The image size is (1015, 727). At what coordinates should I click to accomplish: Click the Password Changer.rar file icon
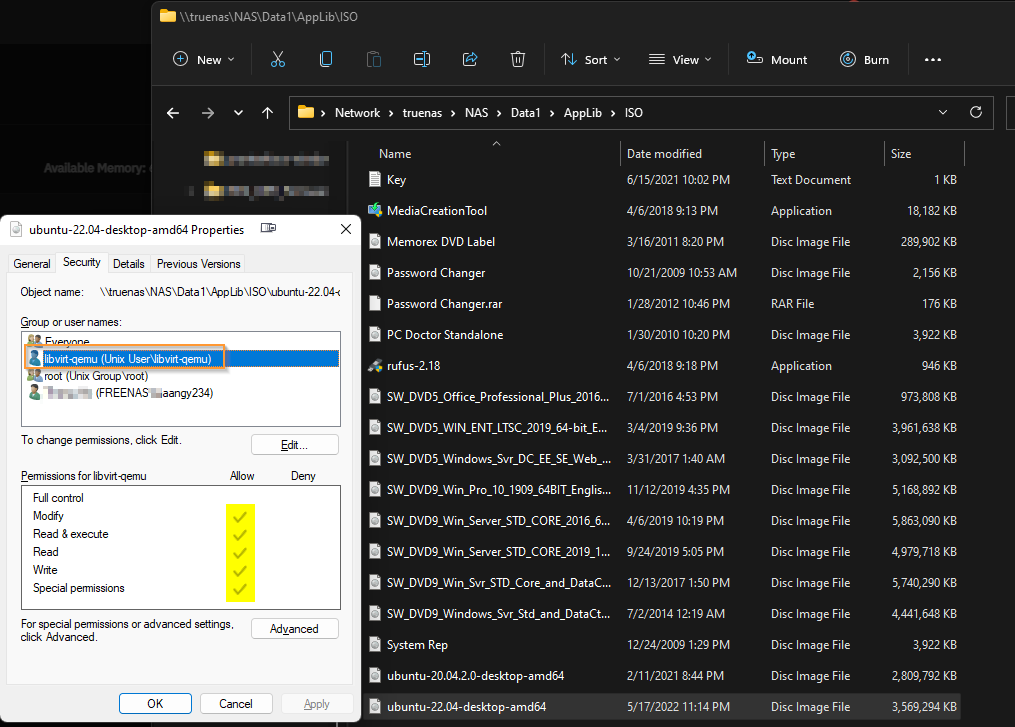point(375,304)
